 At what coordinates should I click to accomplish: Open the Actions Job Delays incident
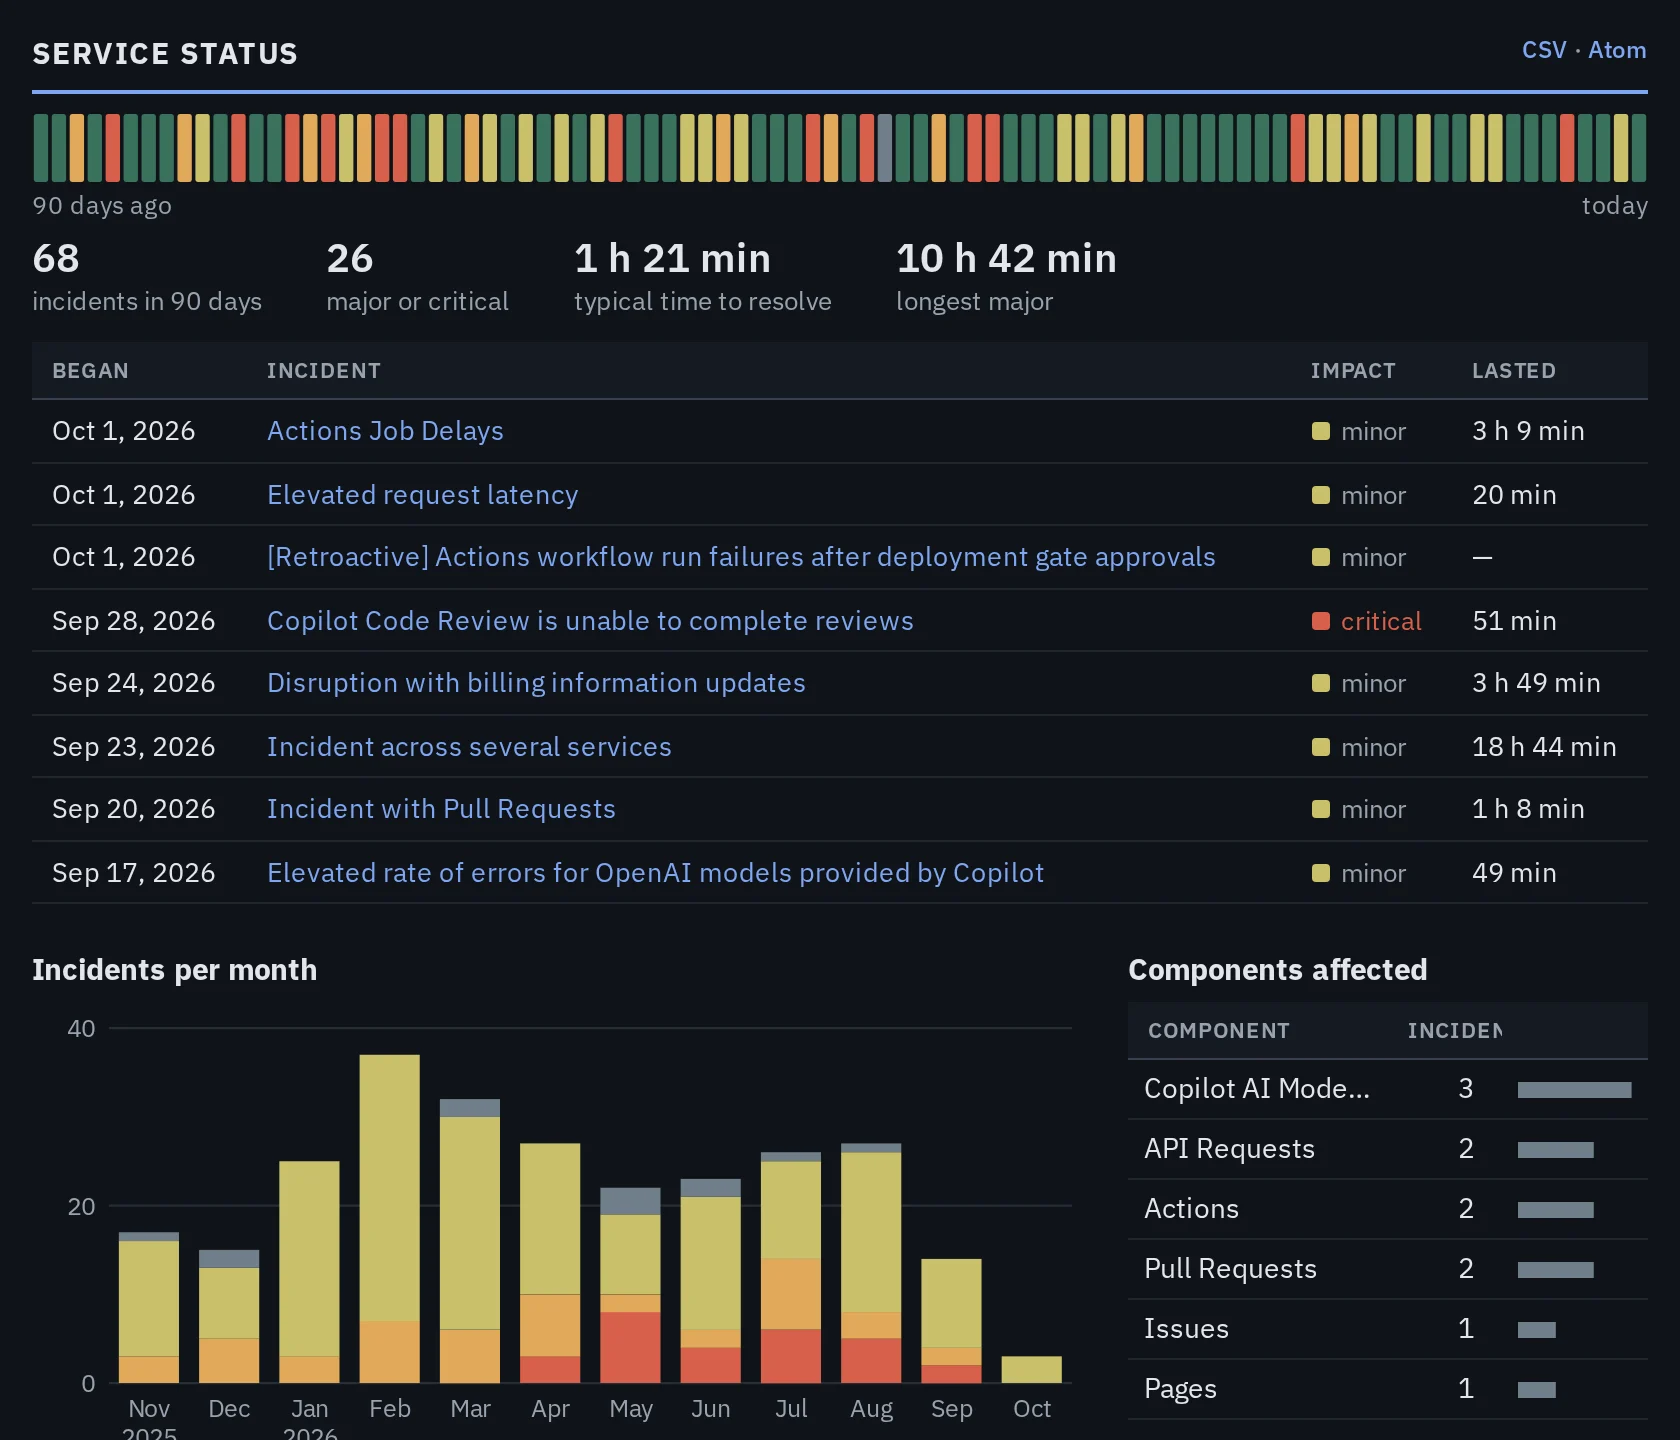click(385, 431)
